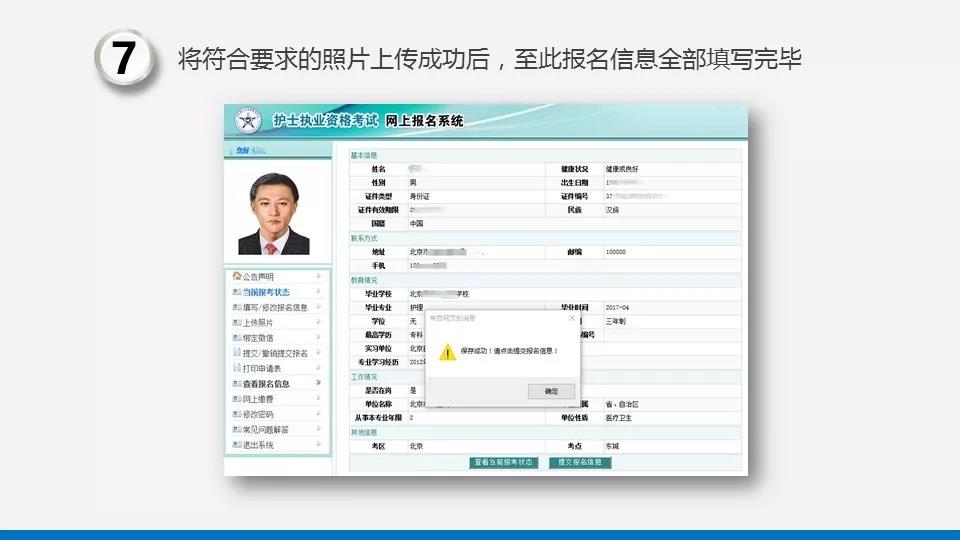Close the message dialog with X
Viewport: 960px width, 540px height.
572,317
